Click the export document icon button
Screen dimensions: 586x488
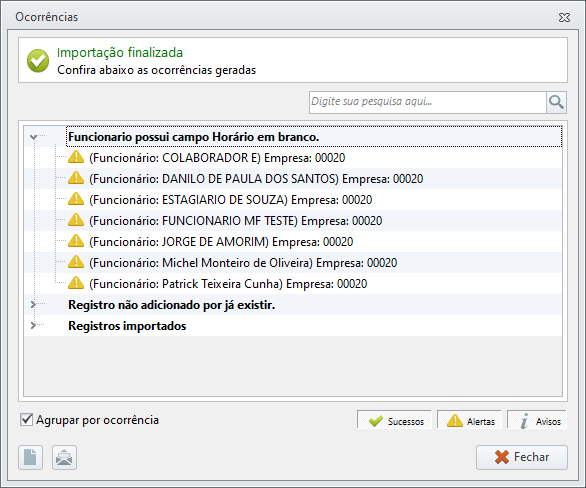[x=31, y=457]
